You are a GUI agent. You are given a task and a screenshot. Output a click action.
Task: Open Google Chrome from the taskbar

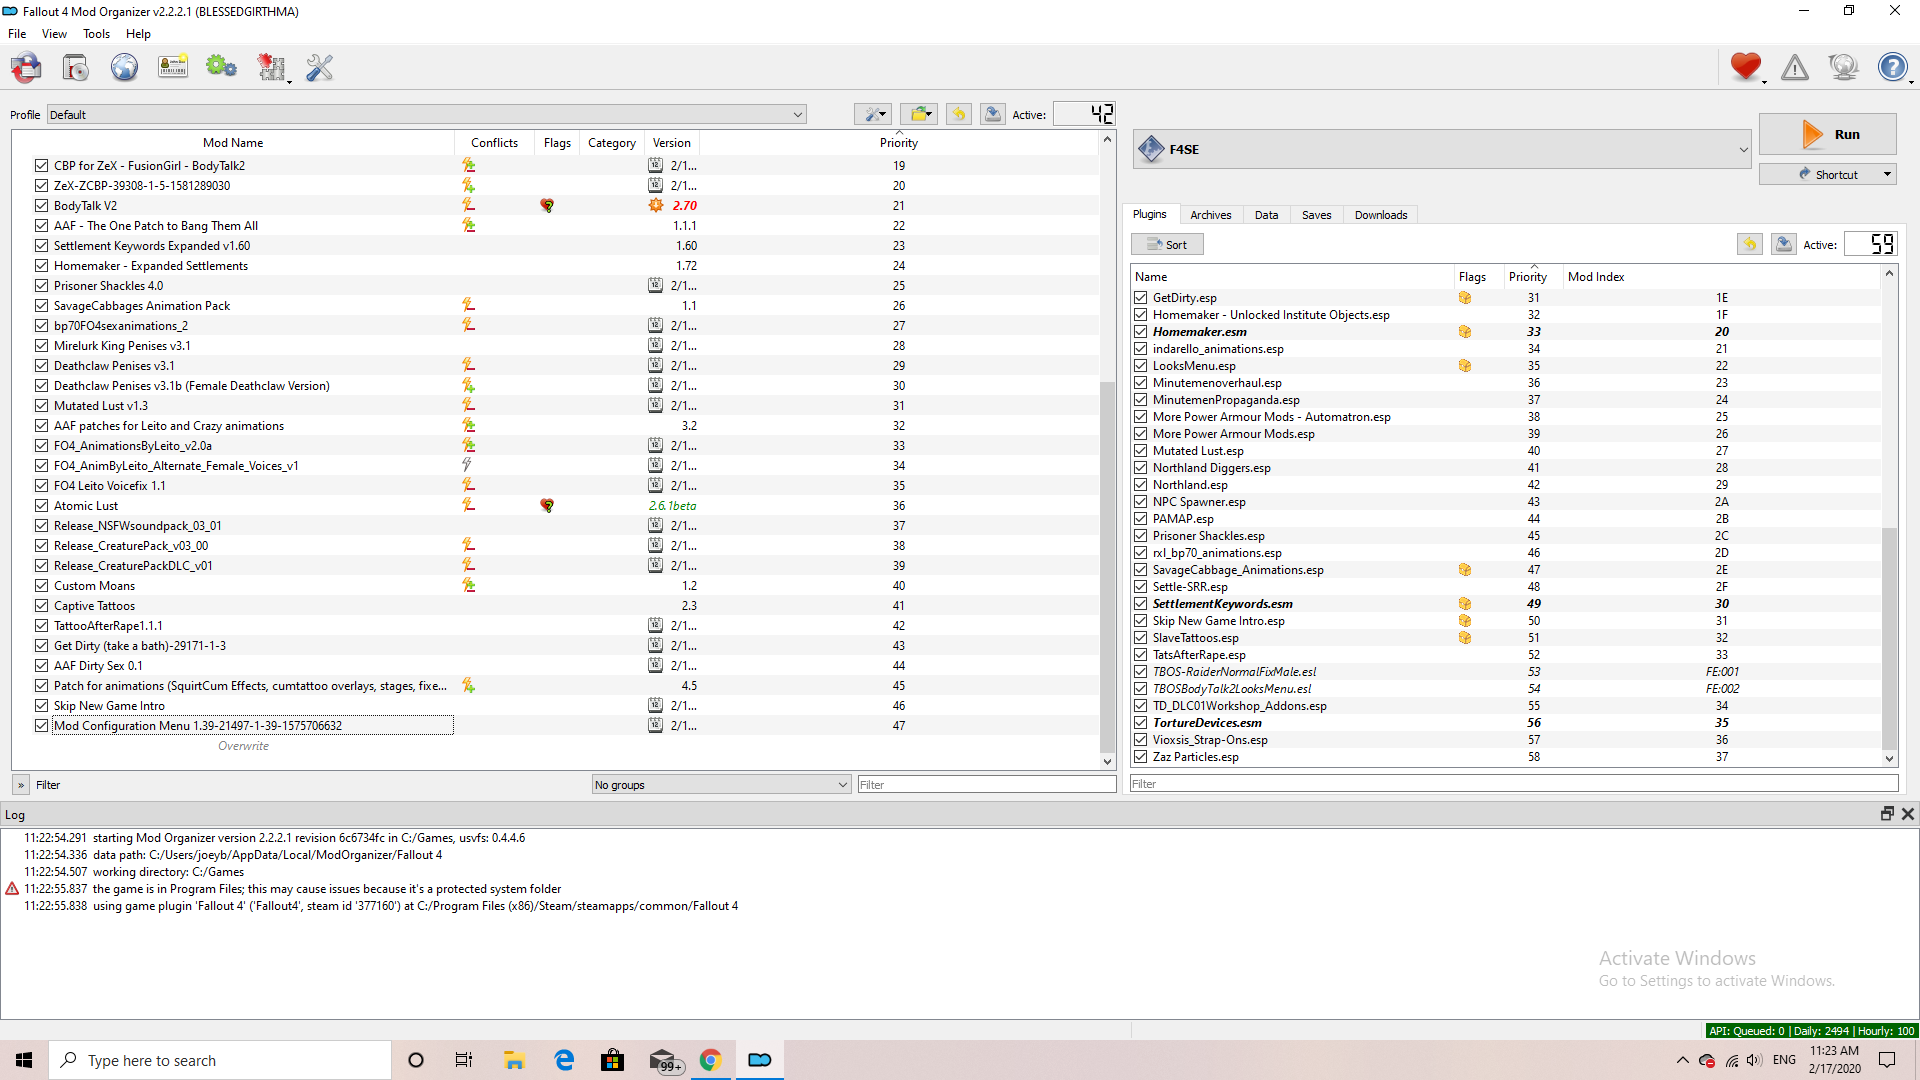(711, 1060)
